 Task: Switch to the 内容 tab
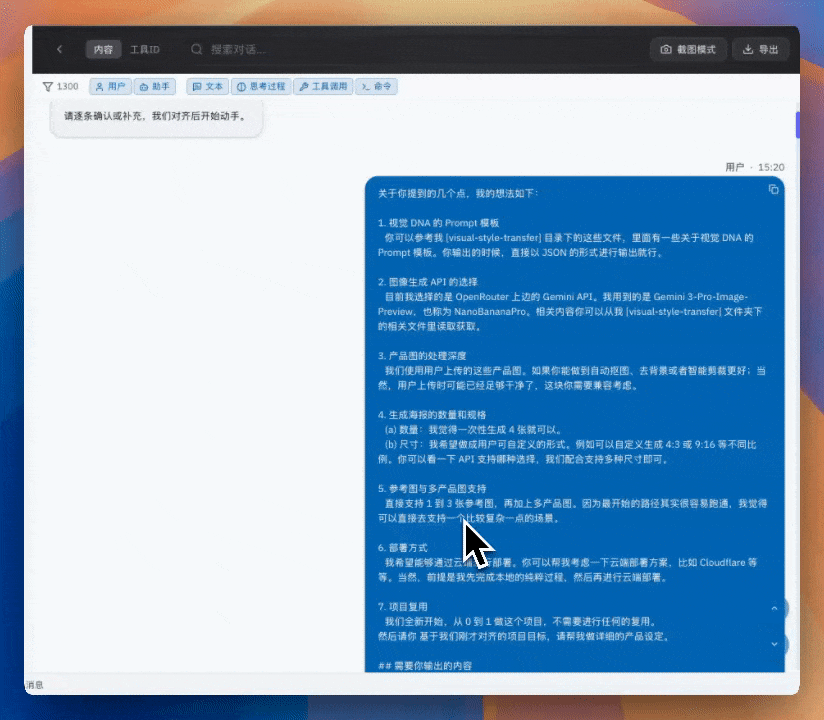point(103,49)
